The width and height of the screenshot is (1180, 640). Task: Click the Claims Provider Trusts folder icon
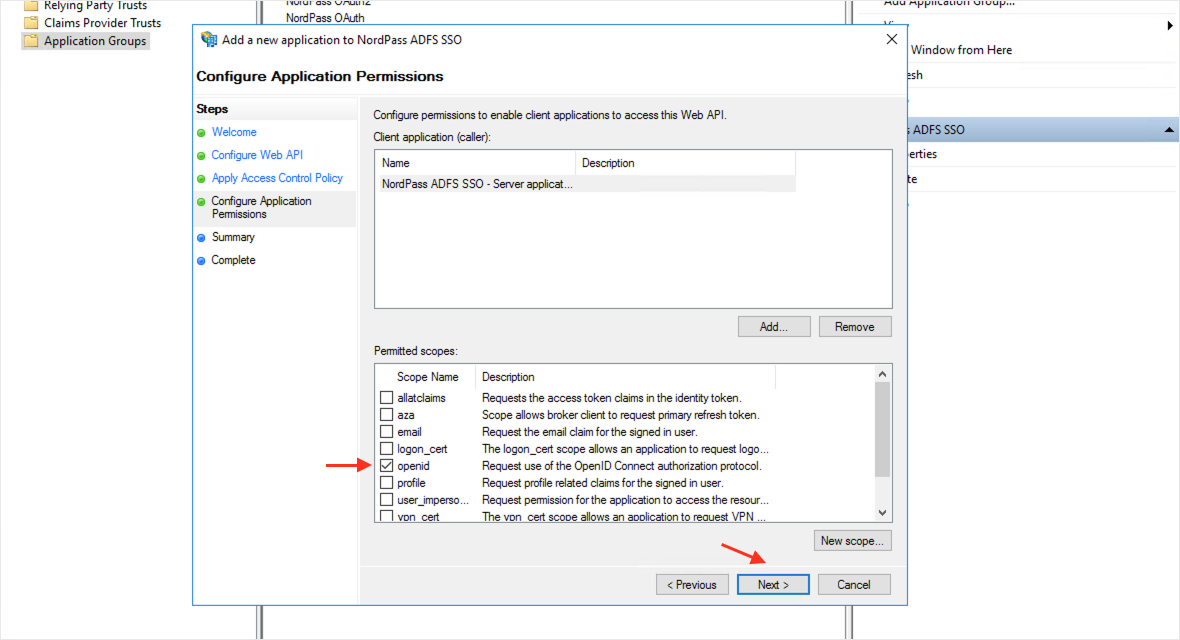pyautogui.click(x=31, y=23)
